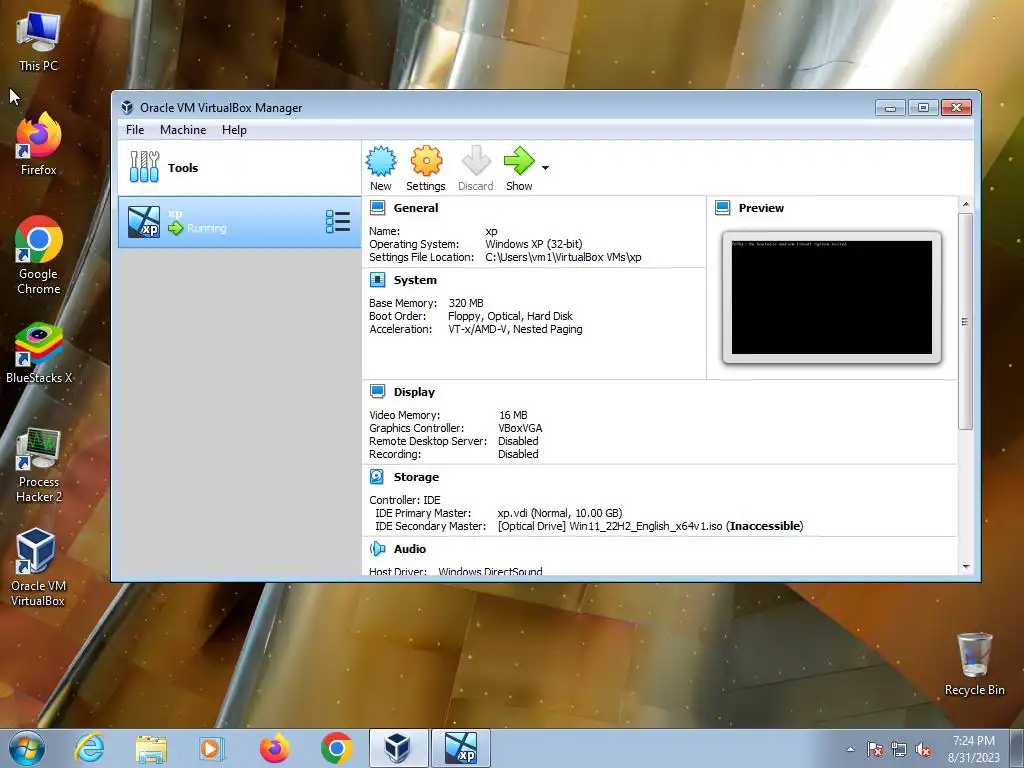The image size is (1024, 768).
Task: Click the xp.vdi storage value
Action: coord(560,513)
